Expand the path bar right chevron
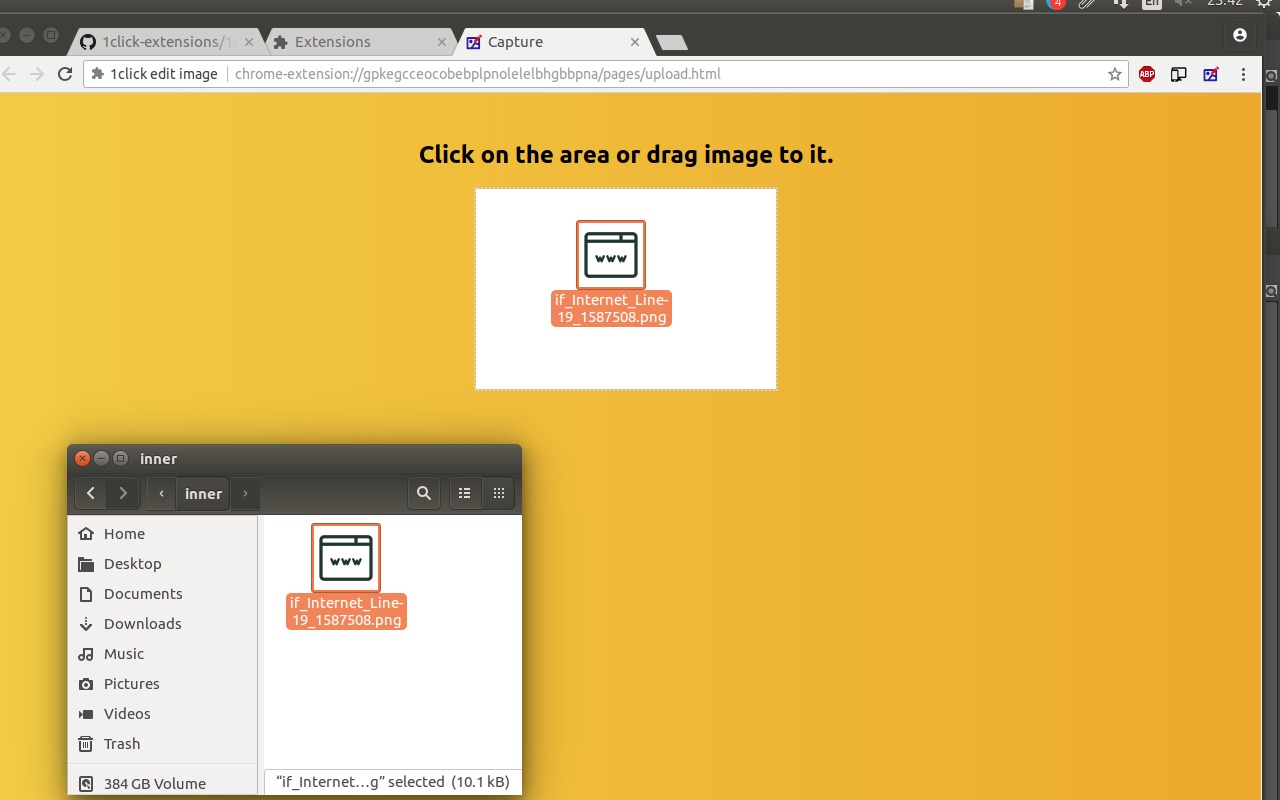 (245, 493)
